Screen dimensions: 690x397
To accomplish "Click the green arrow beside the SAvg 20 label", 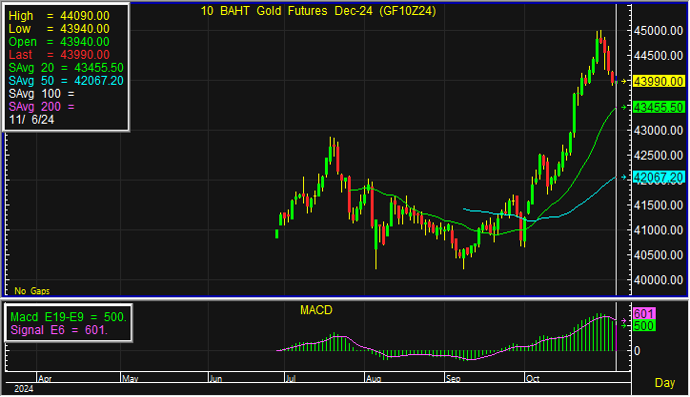I will (624, 107).
